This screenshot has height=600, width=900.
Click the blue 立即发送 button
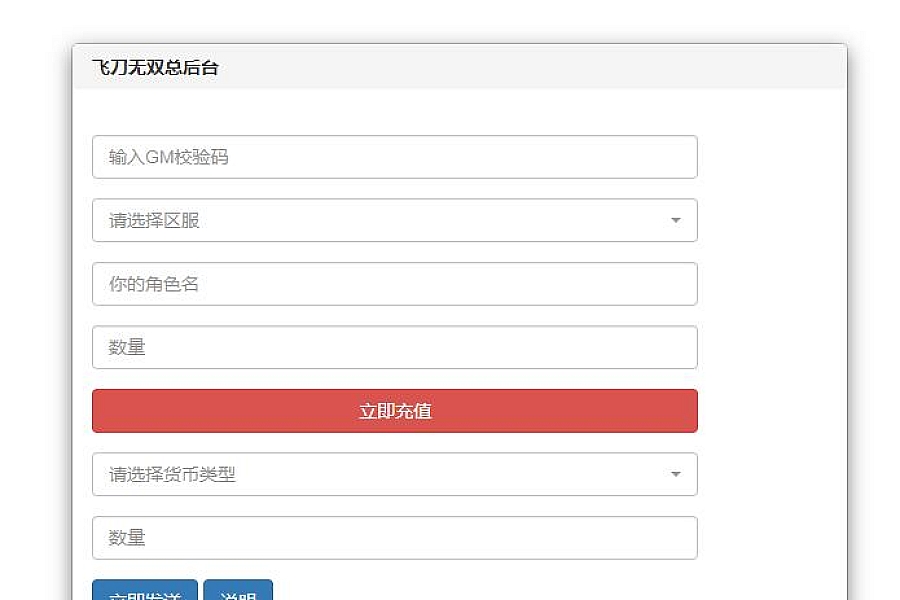click(145, 590)
